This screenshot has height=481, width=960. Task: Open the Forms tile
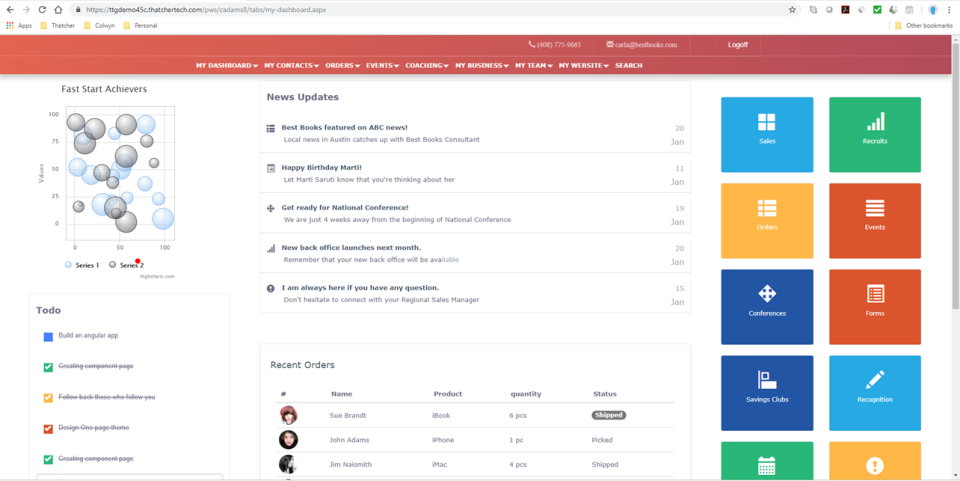pyautogui.click(x=875, y=307)
